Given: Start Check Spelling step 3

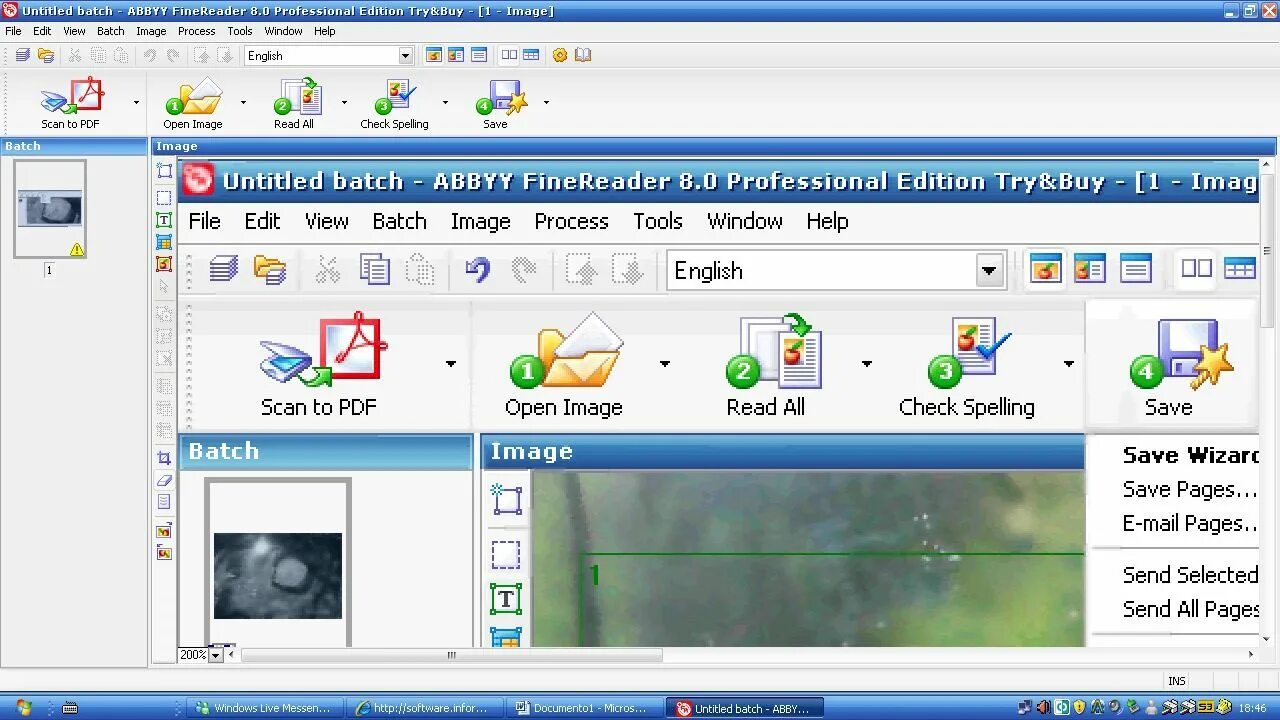Looking at the screenshot, I should (x=394, y=104).
